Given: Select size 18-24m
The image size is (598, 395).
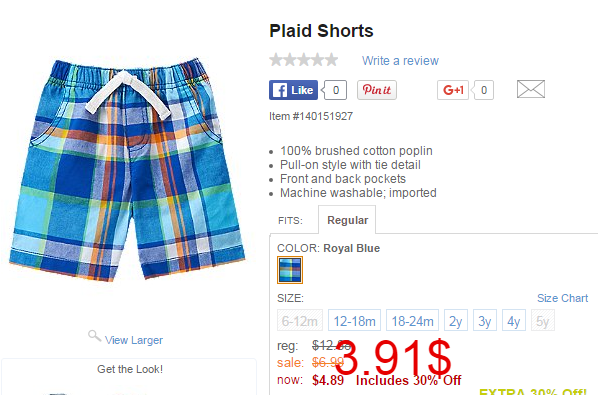Looking at the screenshot, I should pos(412,320).
